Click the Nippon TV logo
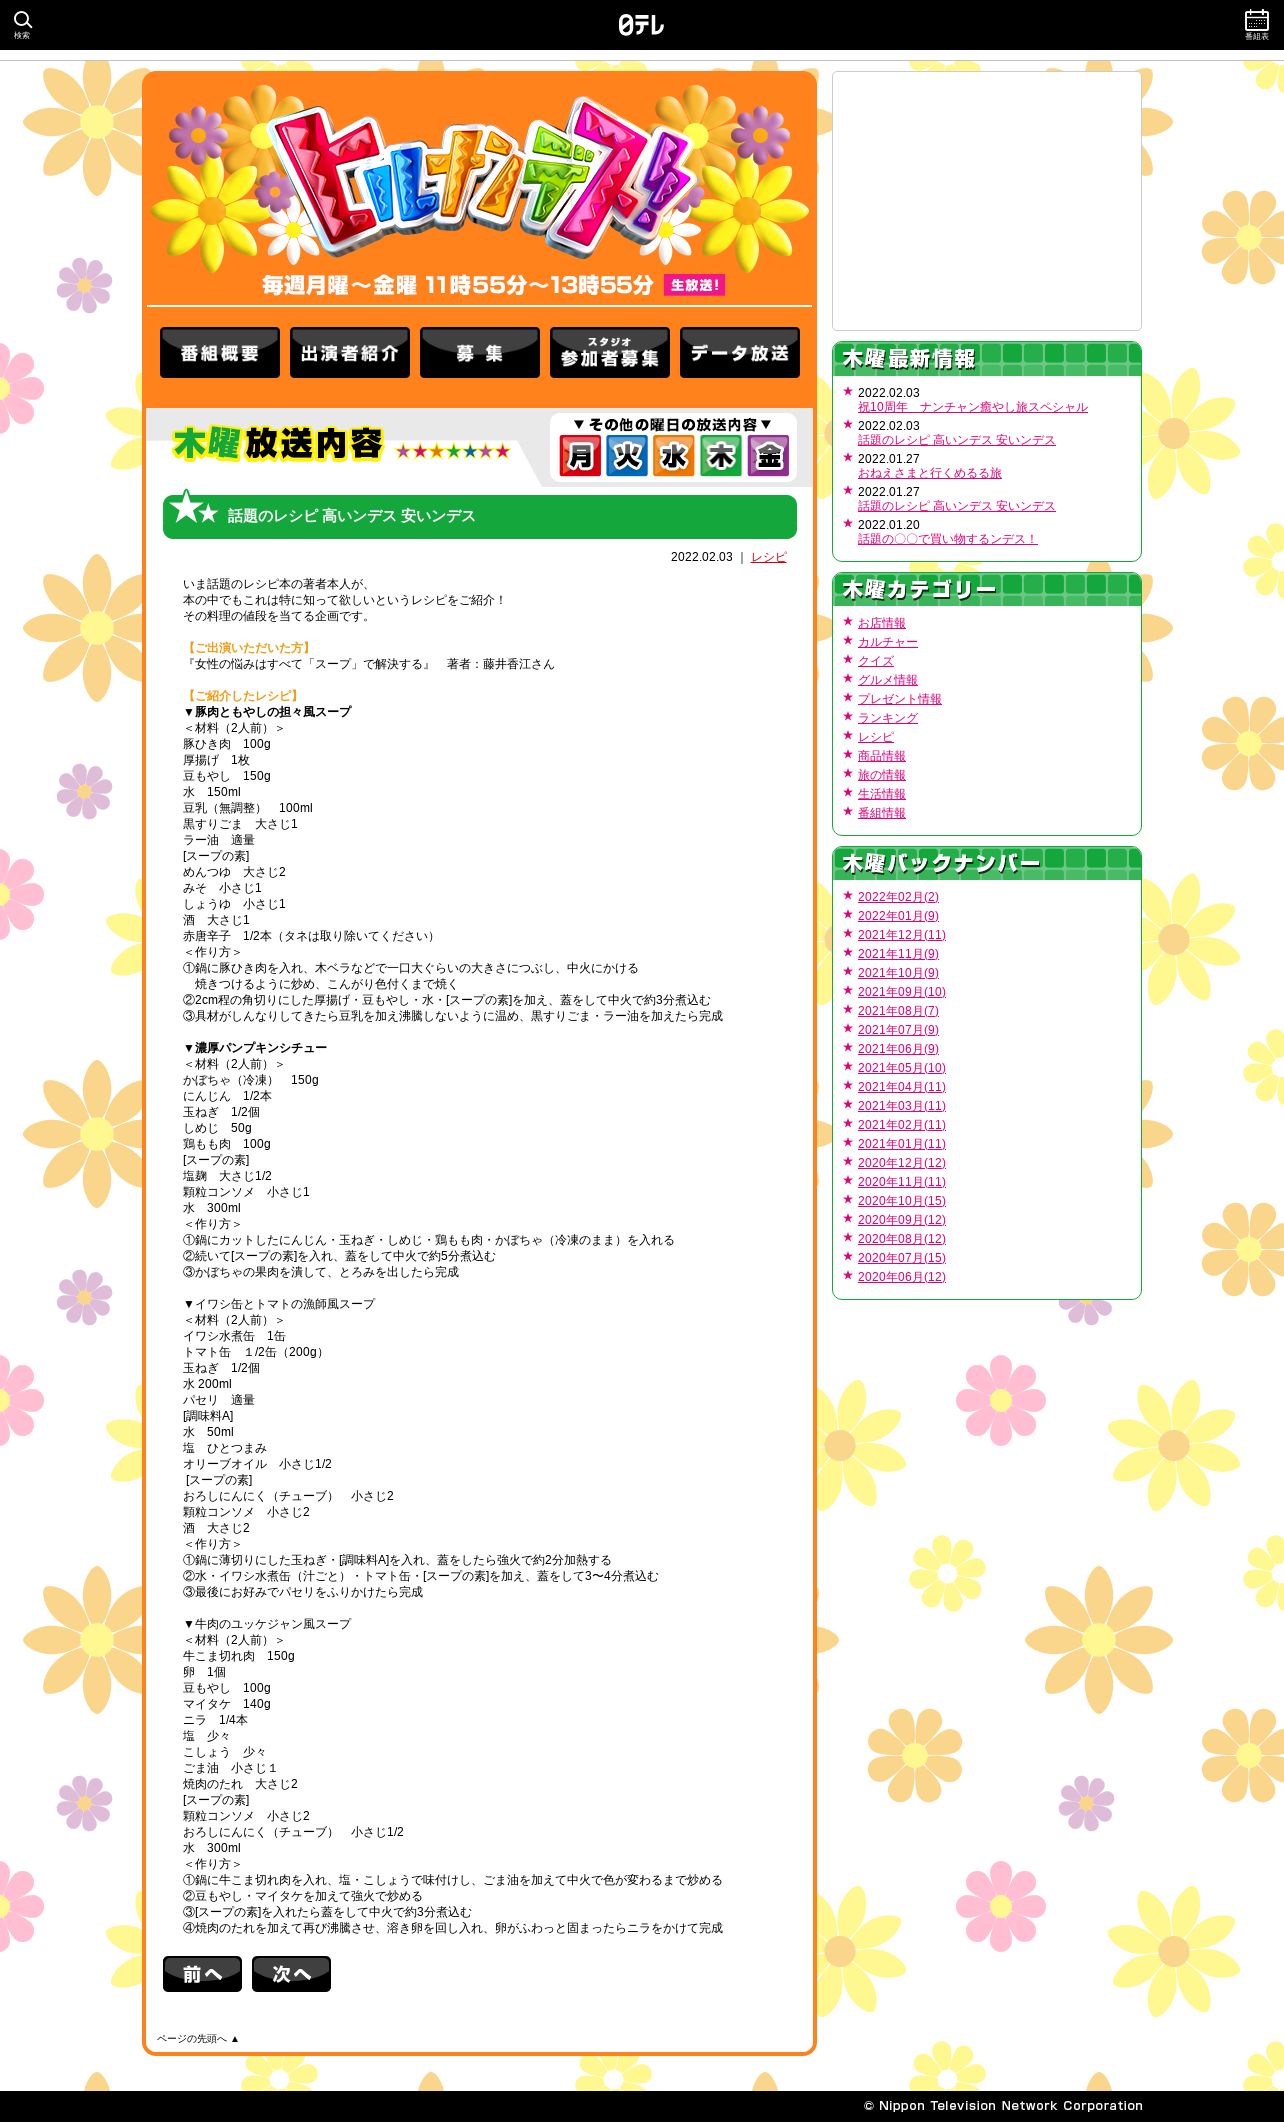Viewport: 1284px width, 2122px height. click(641, 25)
